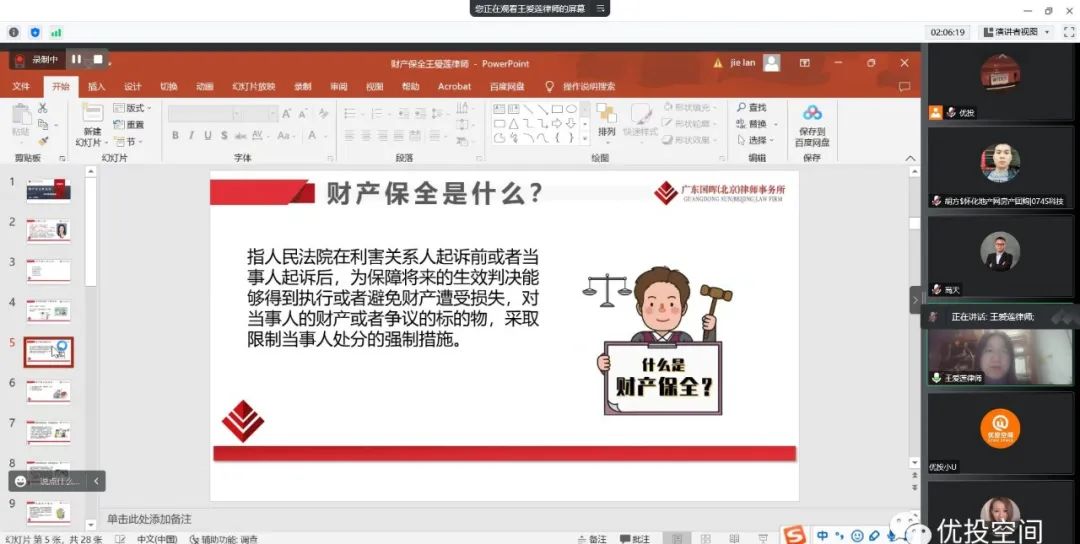Expand the shapes gallery more arrow
Screen dimensions: 1080x544
(x=585, y=138)
